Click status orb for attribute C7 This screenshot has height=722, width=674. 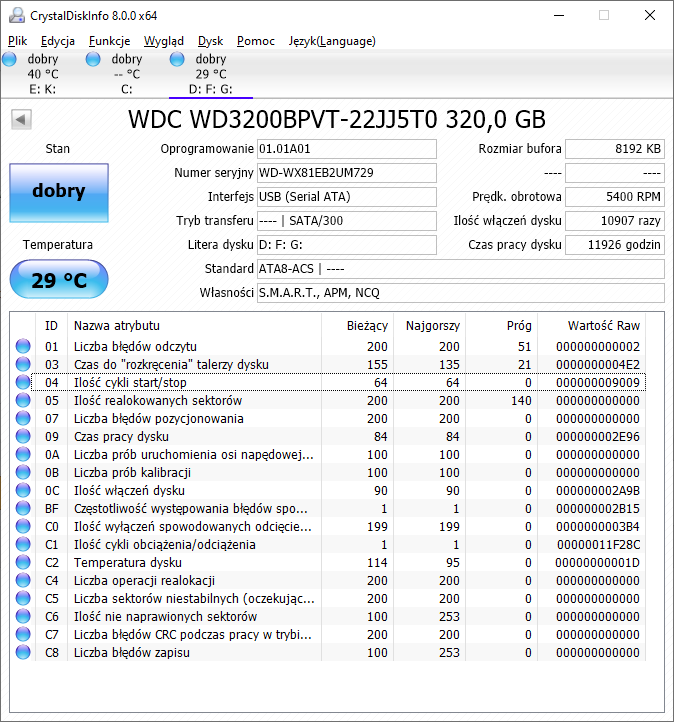[x=23, y=634]
